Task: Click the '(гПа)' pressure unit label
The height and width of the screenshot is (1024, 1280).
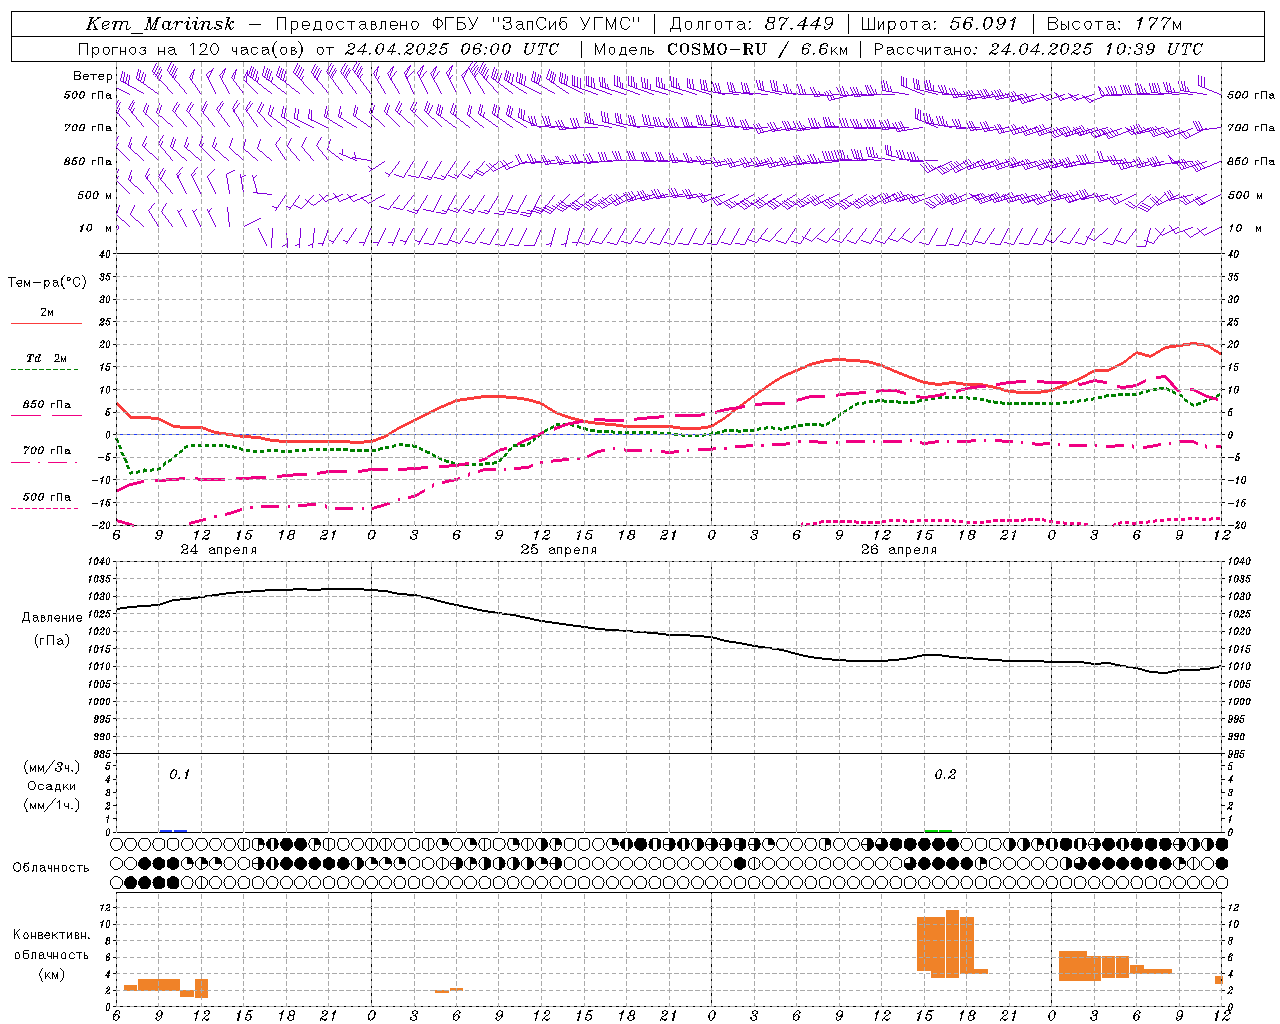Action: [x=52, y=641]
